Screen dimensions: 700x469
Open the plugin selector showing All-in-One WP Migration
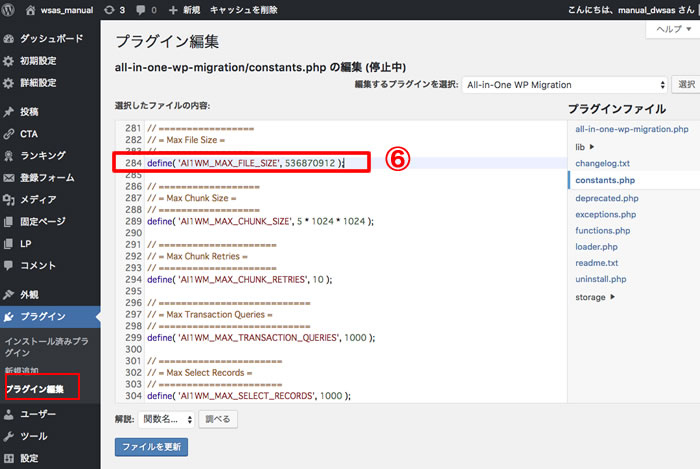tap(565, 85)
